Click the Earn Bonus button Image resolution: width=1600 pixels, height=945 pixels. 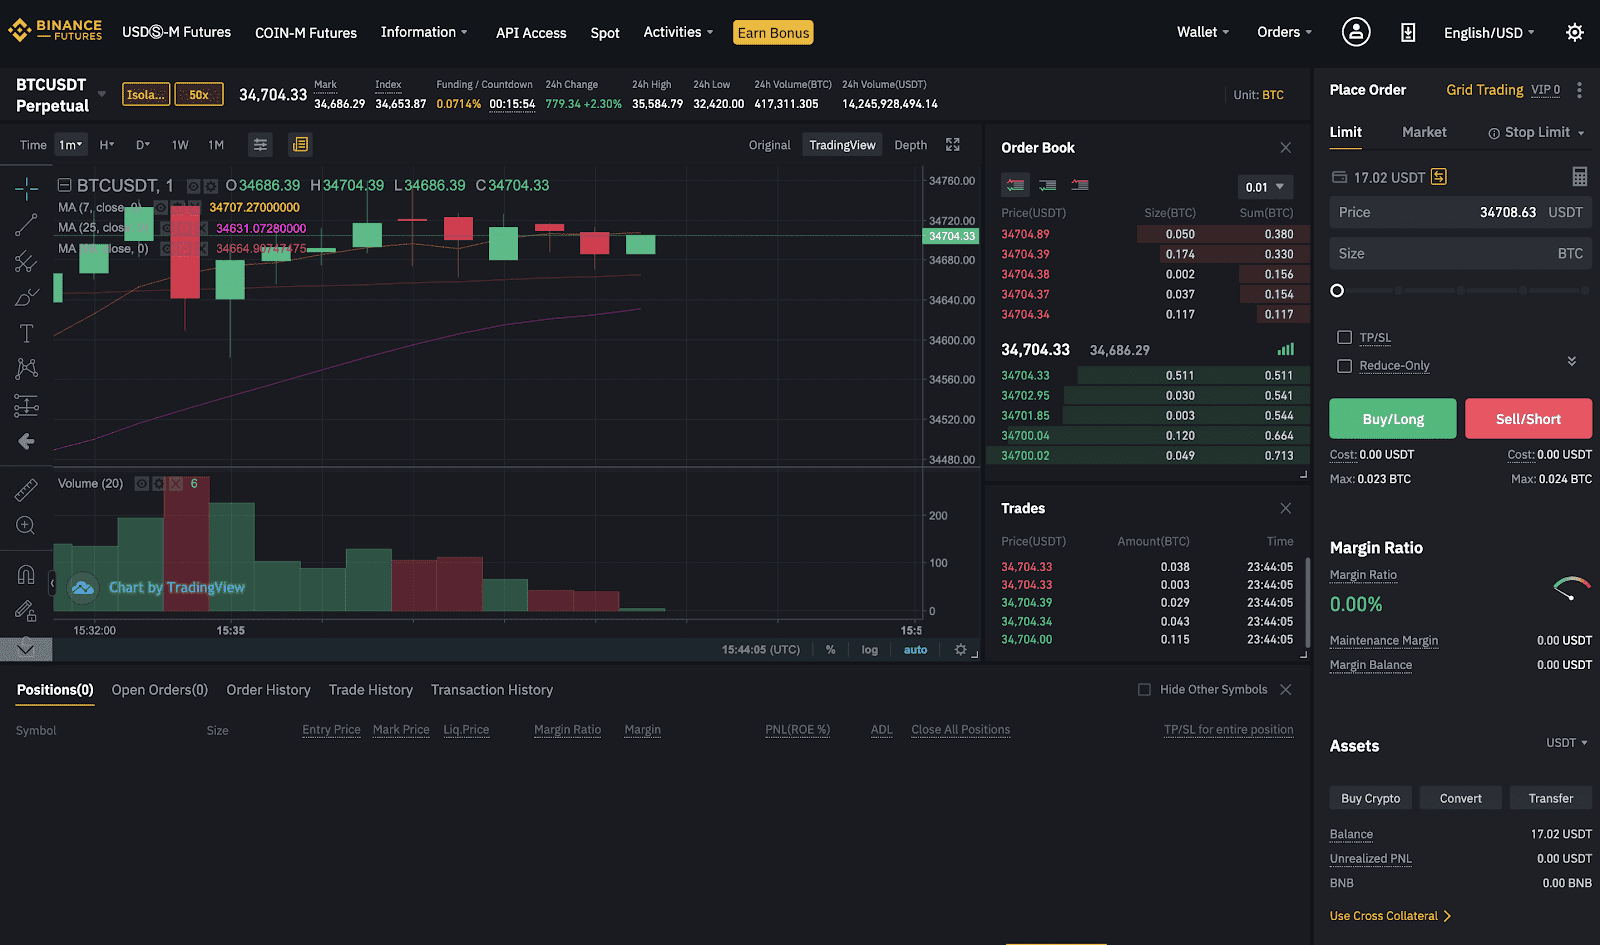point(773,33)
